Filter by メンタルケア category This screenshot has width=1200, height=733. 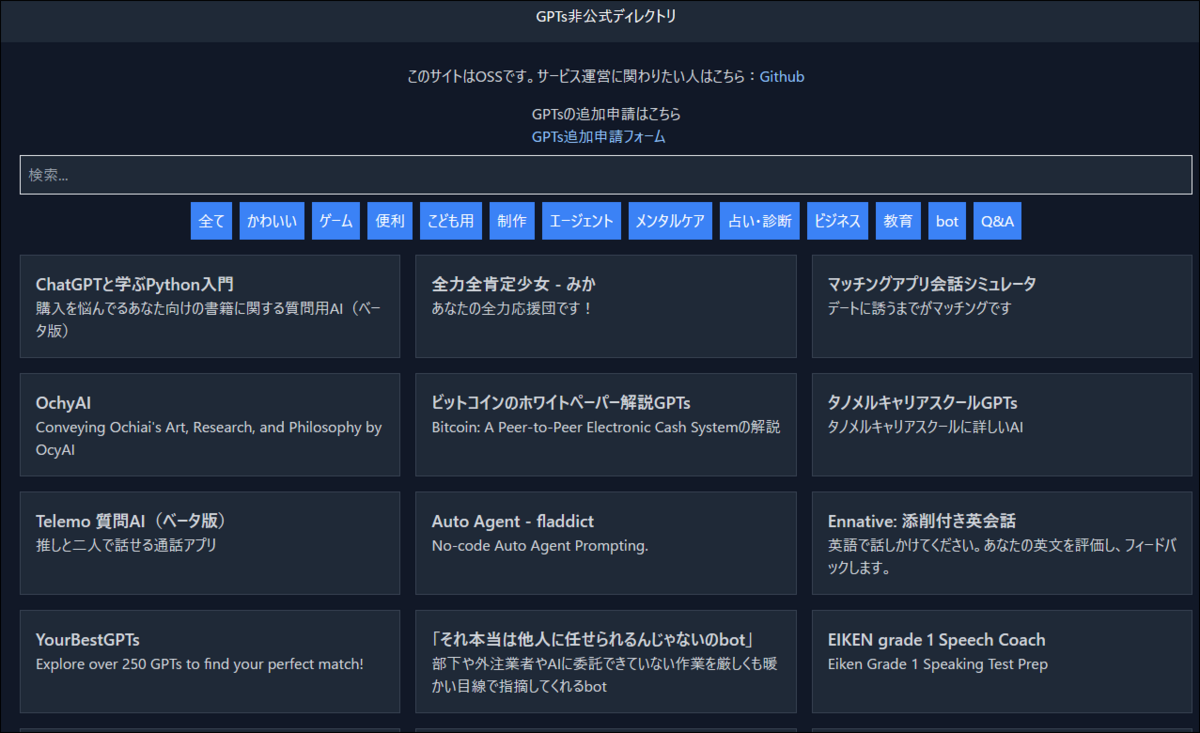(670, 221)
